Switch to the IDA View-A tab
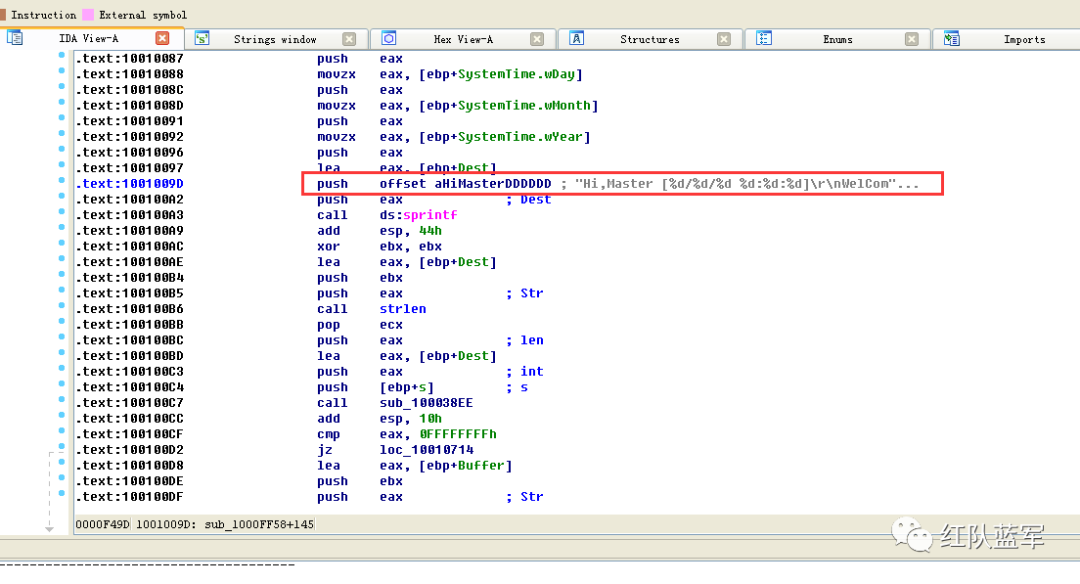Image resolution: width=1080 pixels, height=584 pixels. click(x=89, y=39)
